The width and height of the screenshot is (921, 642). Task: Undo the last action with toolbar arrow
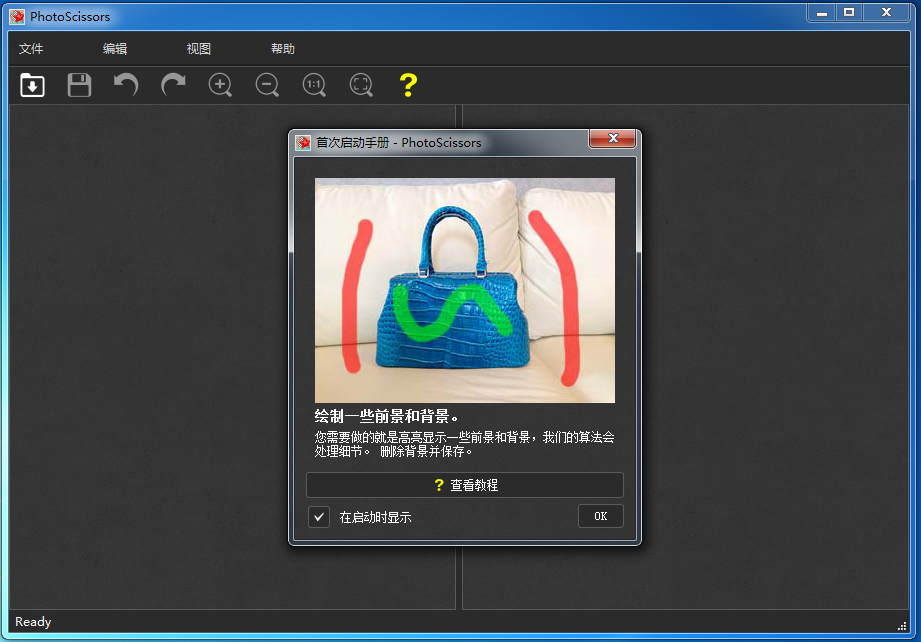(126, 85)
